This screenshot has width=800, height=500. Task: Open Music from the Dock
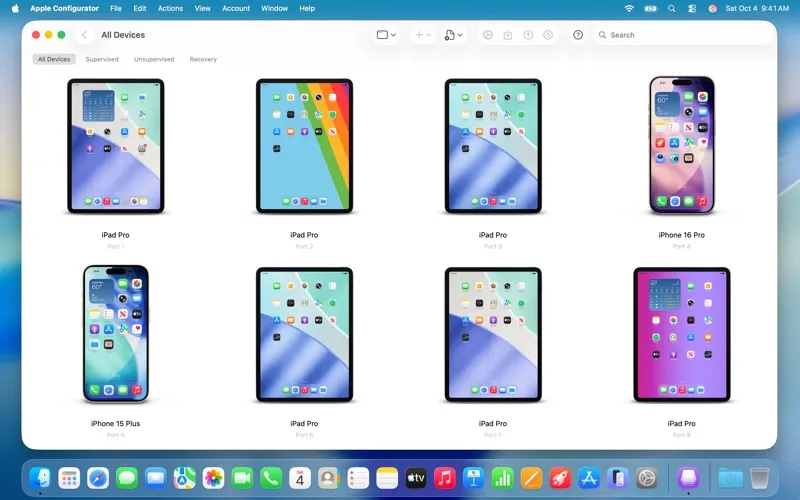point(445,478)
